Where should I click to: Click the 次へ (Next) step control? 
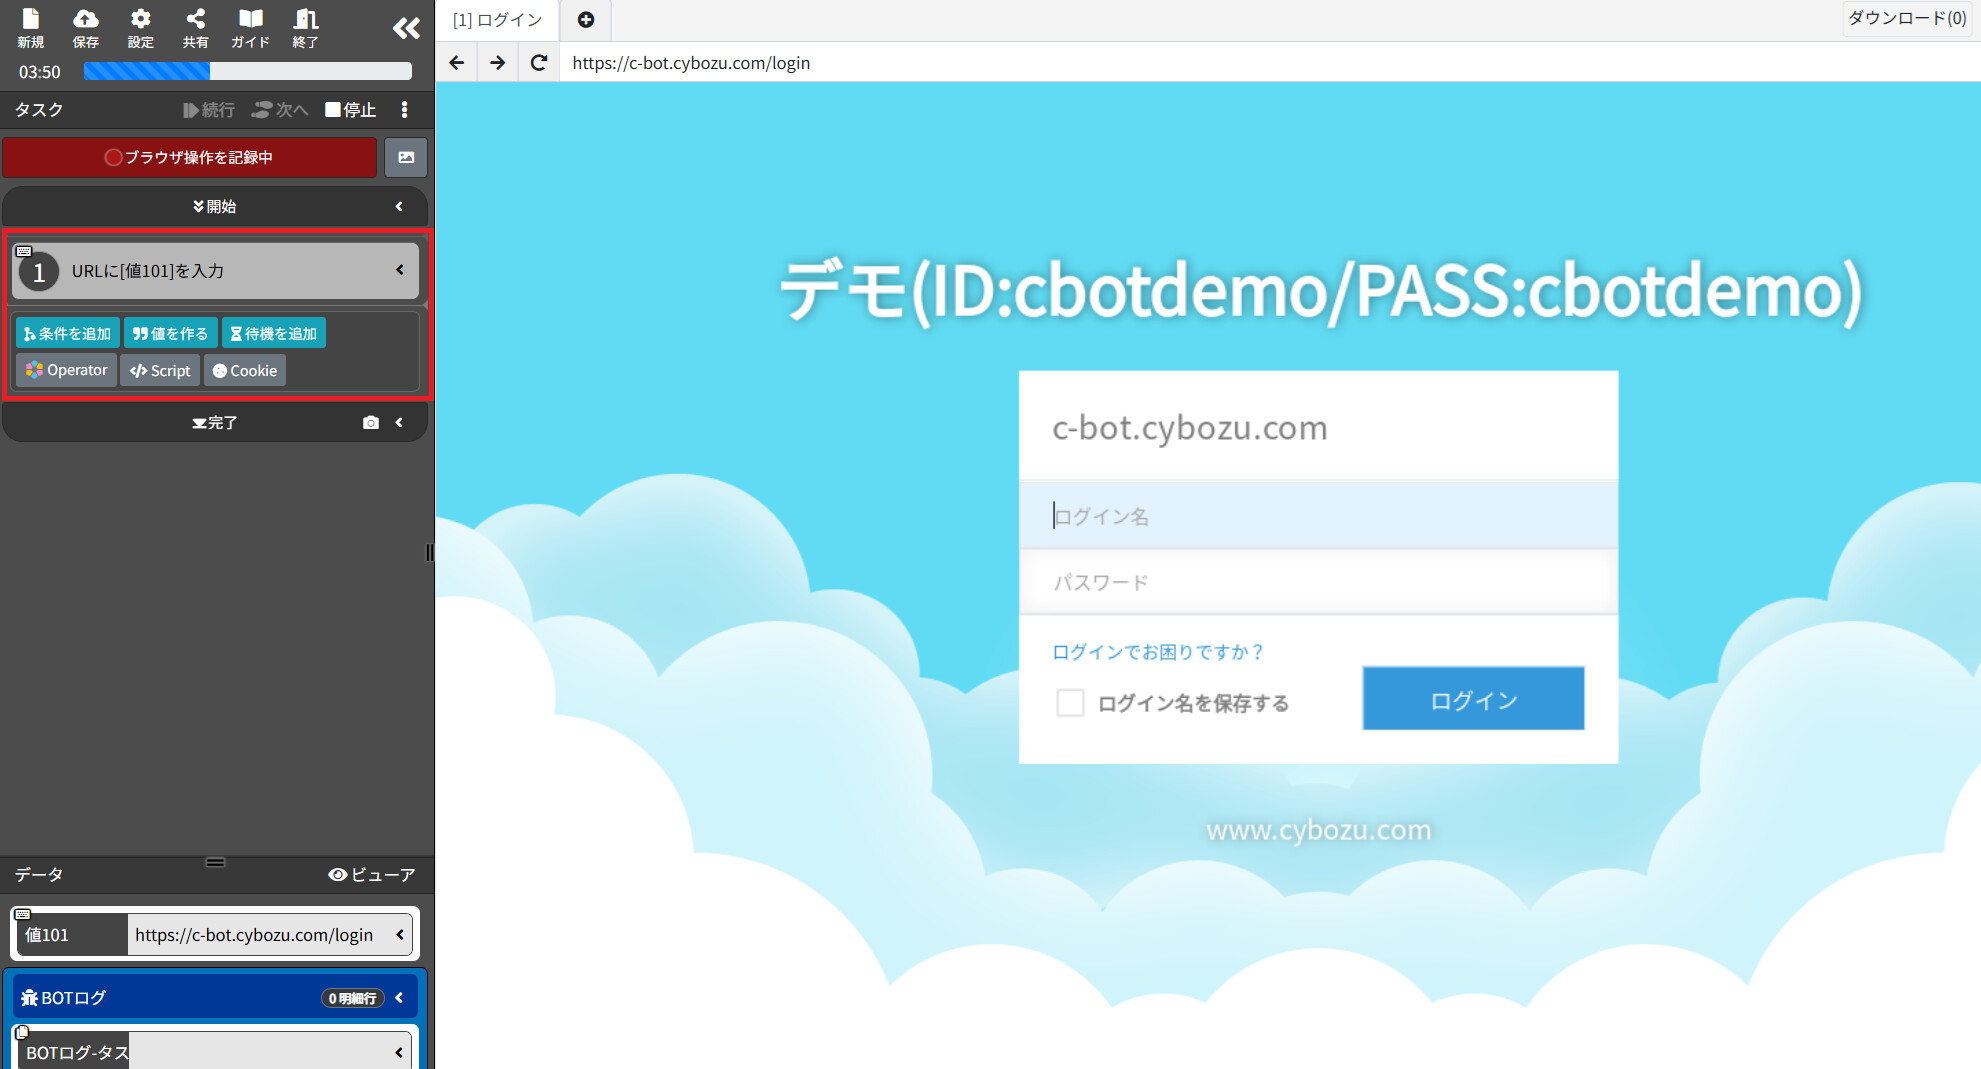(280, 110)
